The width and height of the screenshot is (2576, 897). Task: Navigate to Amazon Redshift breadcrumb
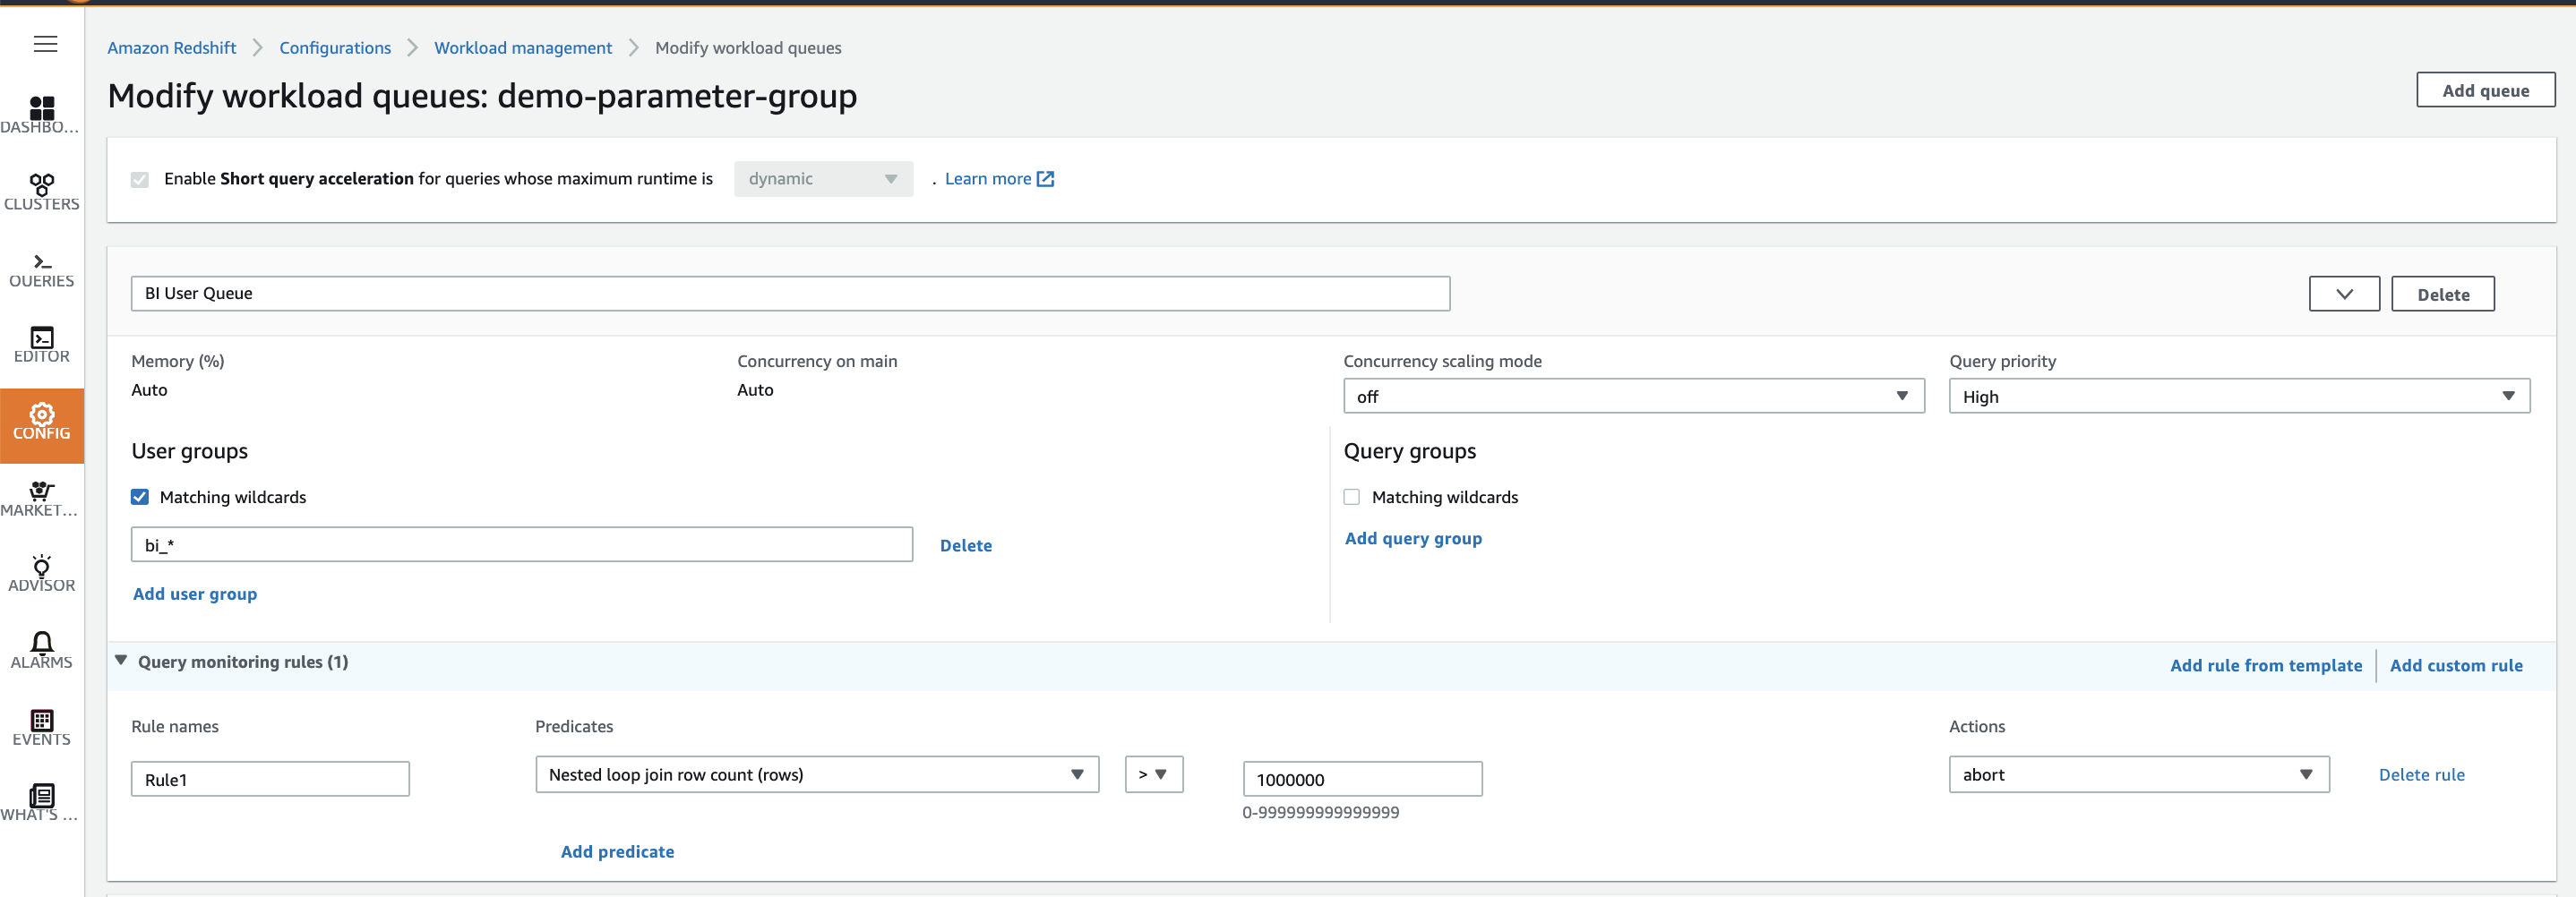[172, 48]
